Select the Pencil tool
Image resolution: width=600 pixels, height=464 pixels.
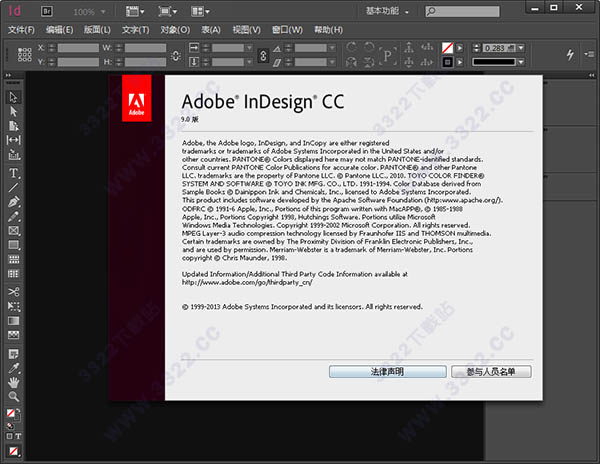(x=13, y=217)
